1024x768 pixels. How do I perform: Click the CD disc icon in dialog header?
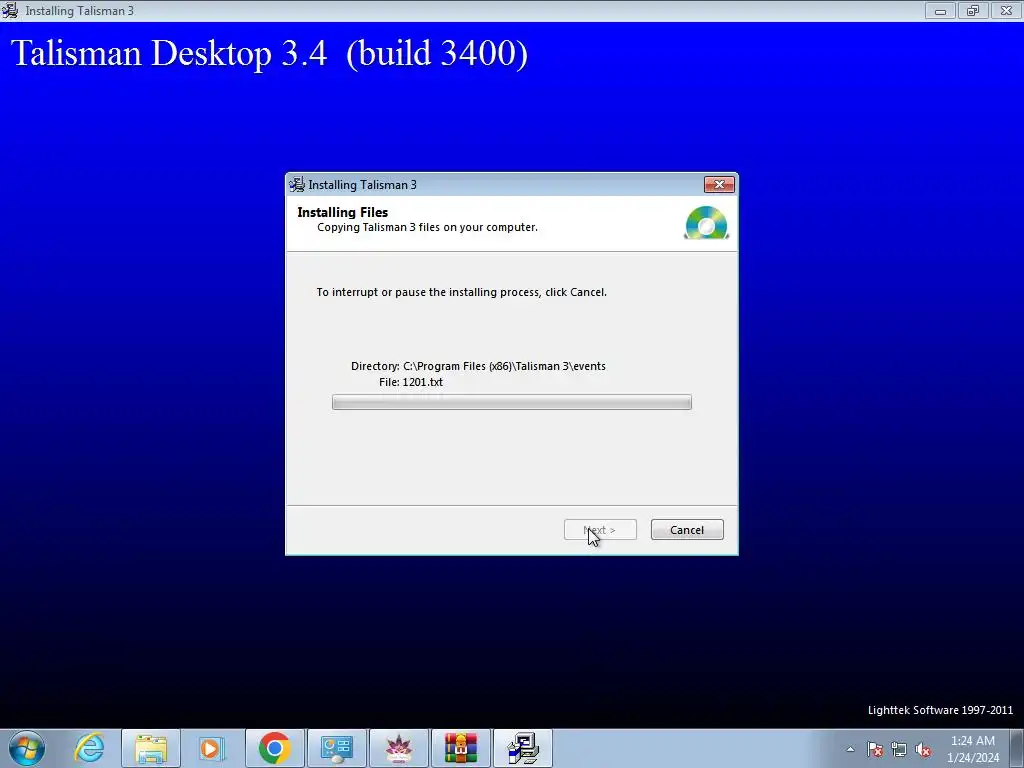[x=707, y=223]
